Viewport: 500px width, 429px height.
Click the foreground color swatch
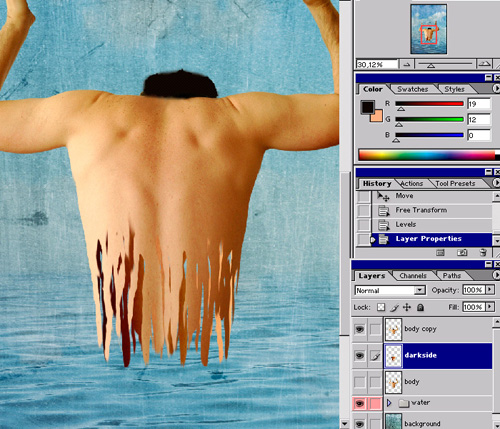pyautogui.click(x=367, y=107)
